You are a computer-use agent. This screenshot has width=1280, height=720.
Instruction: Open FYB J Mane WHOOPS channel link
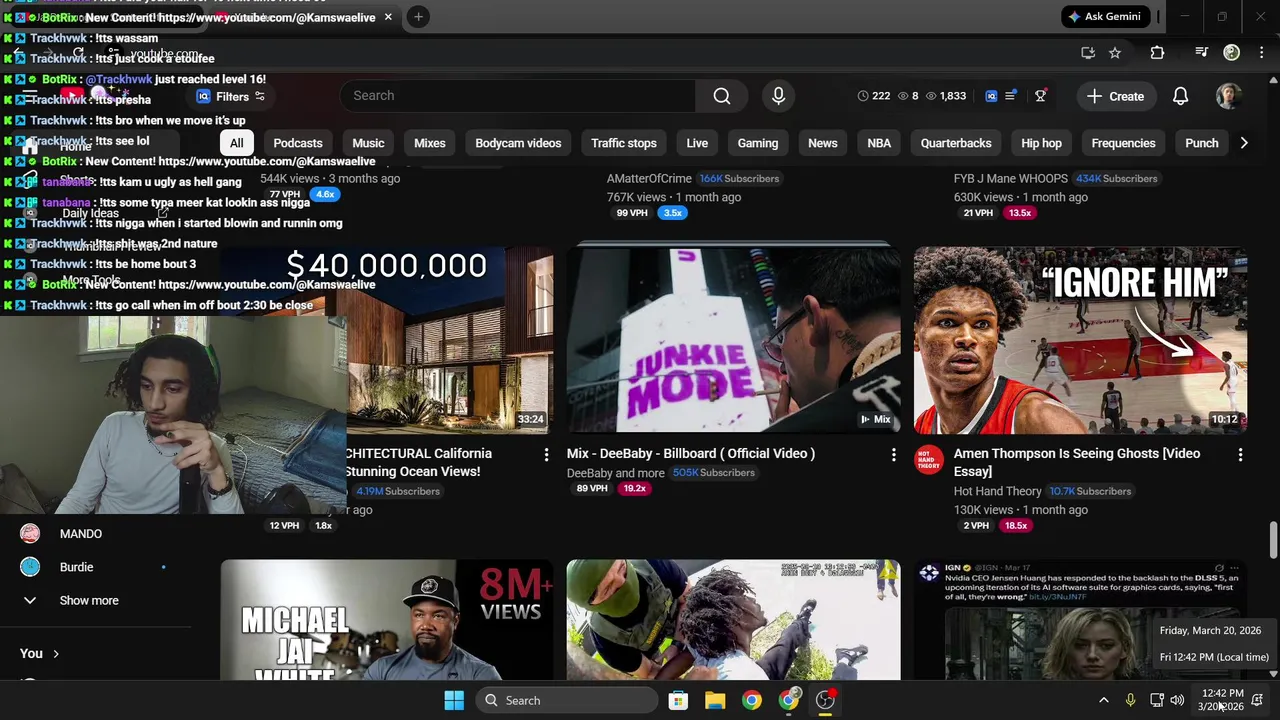(x=1010, y=178)
